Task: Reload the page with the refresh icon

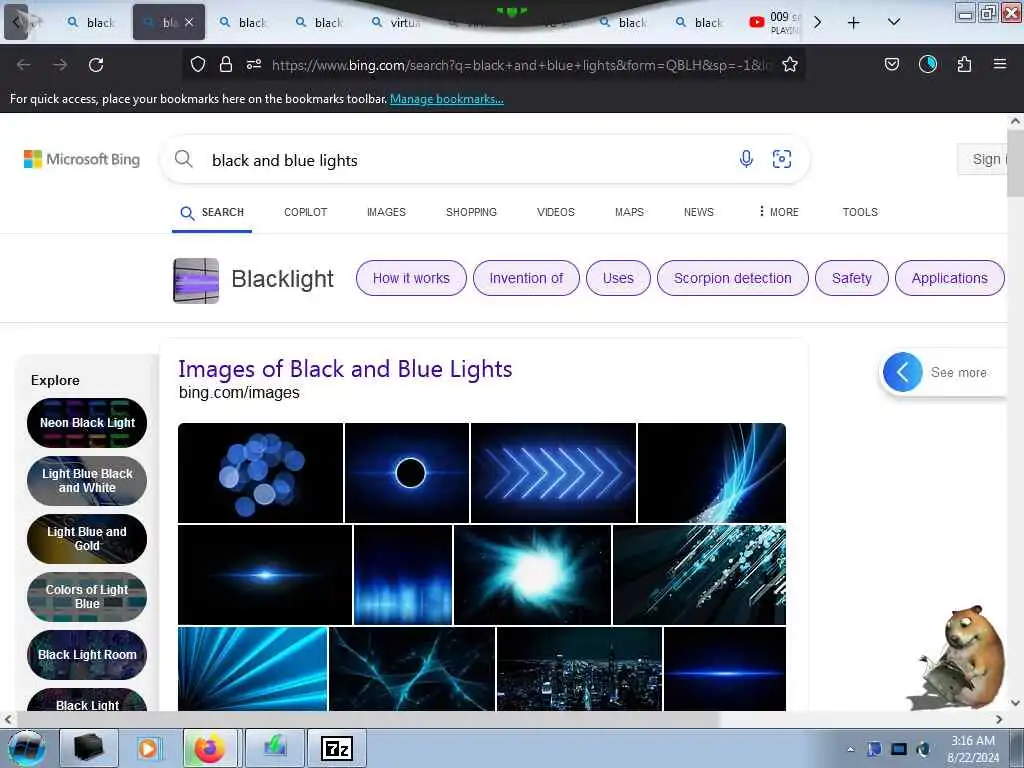Action: pos(96,65)
